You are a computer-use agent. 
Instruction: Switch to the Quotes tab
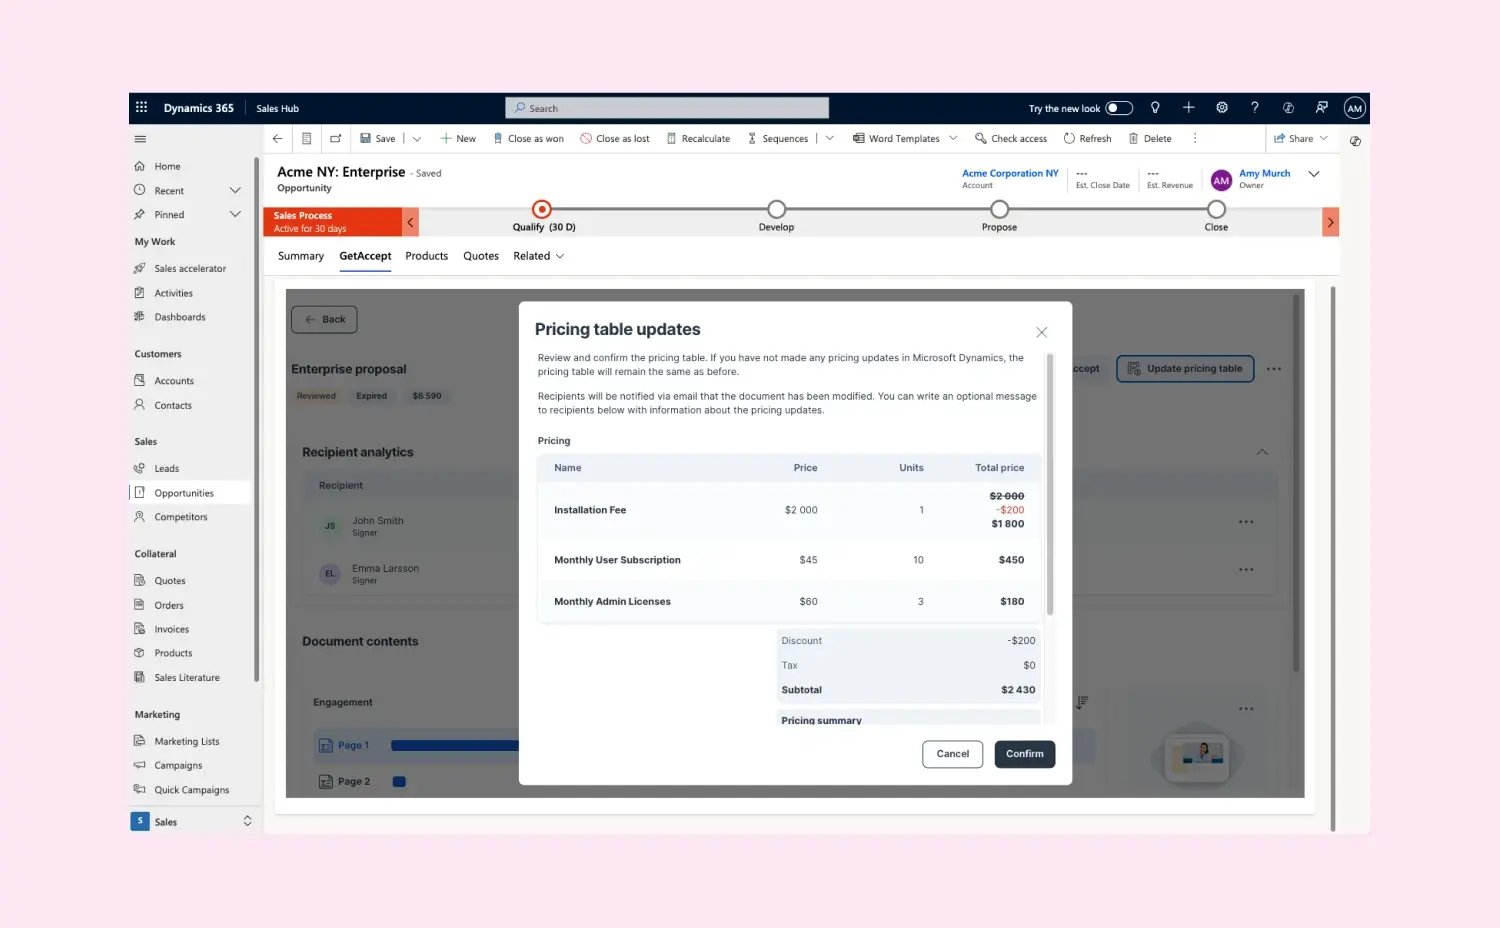click(481, 256)
